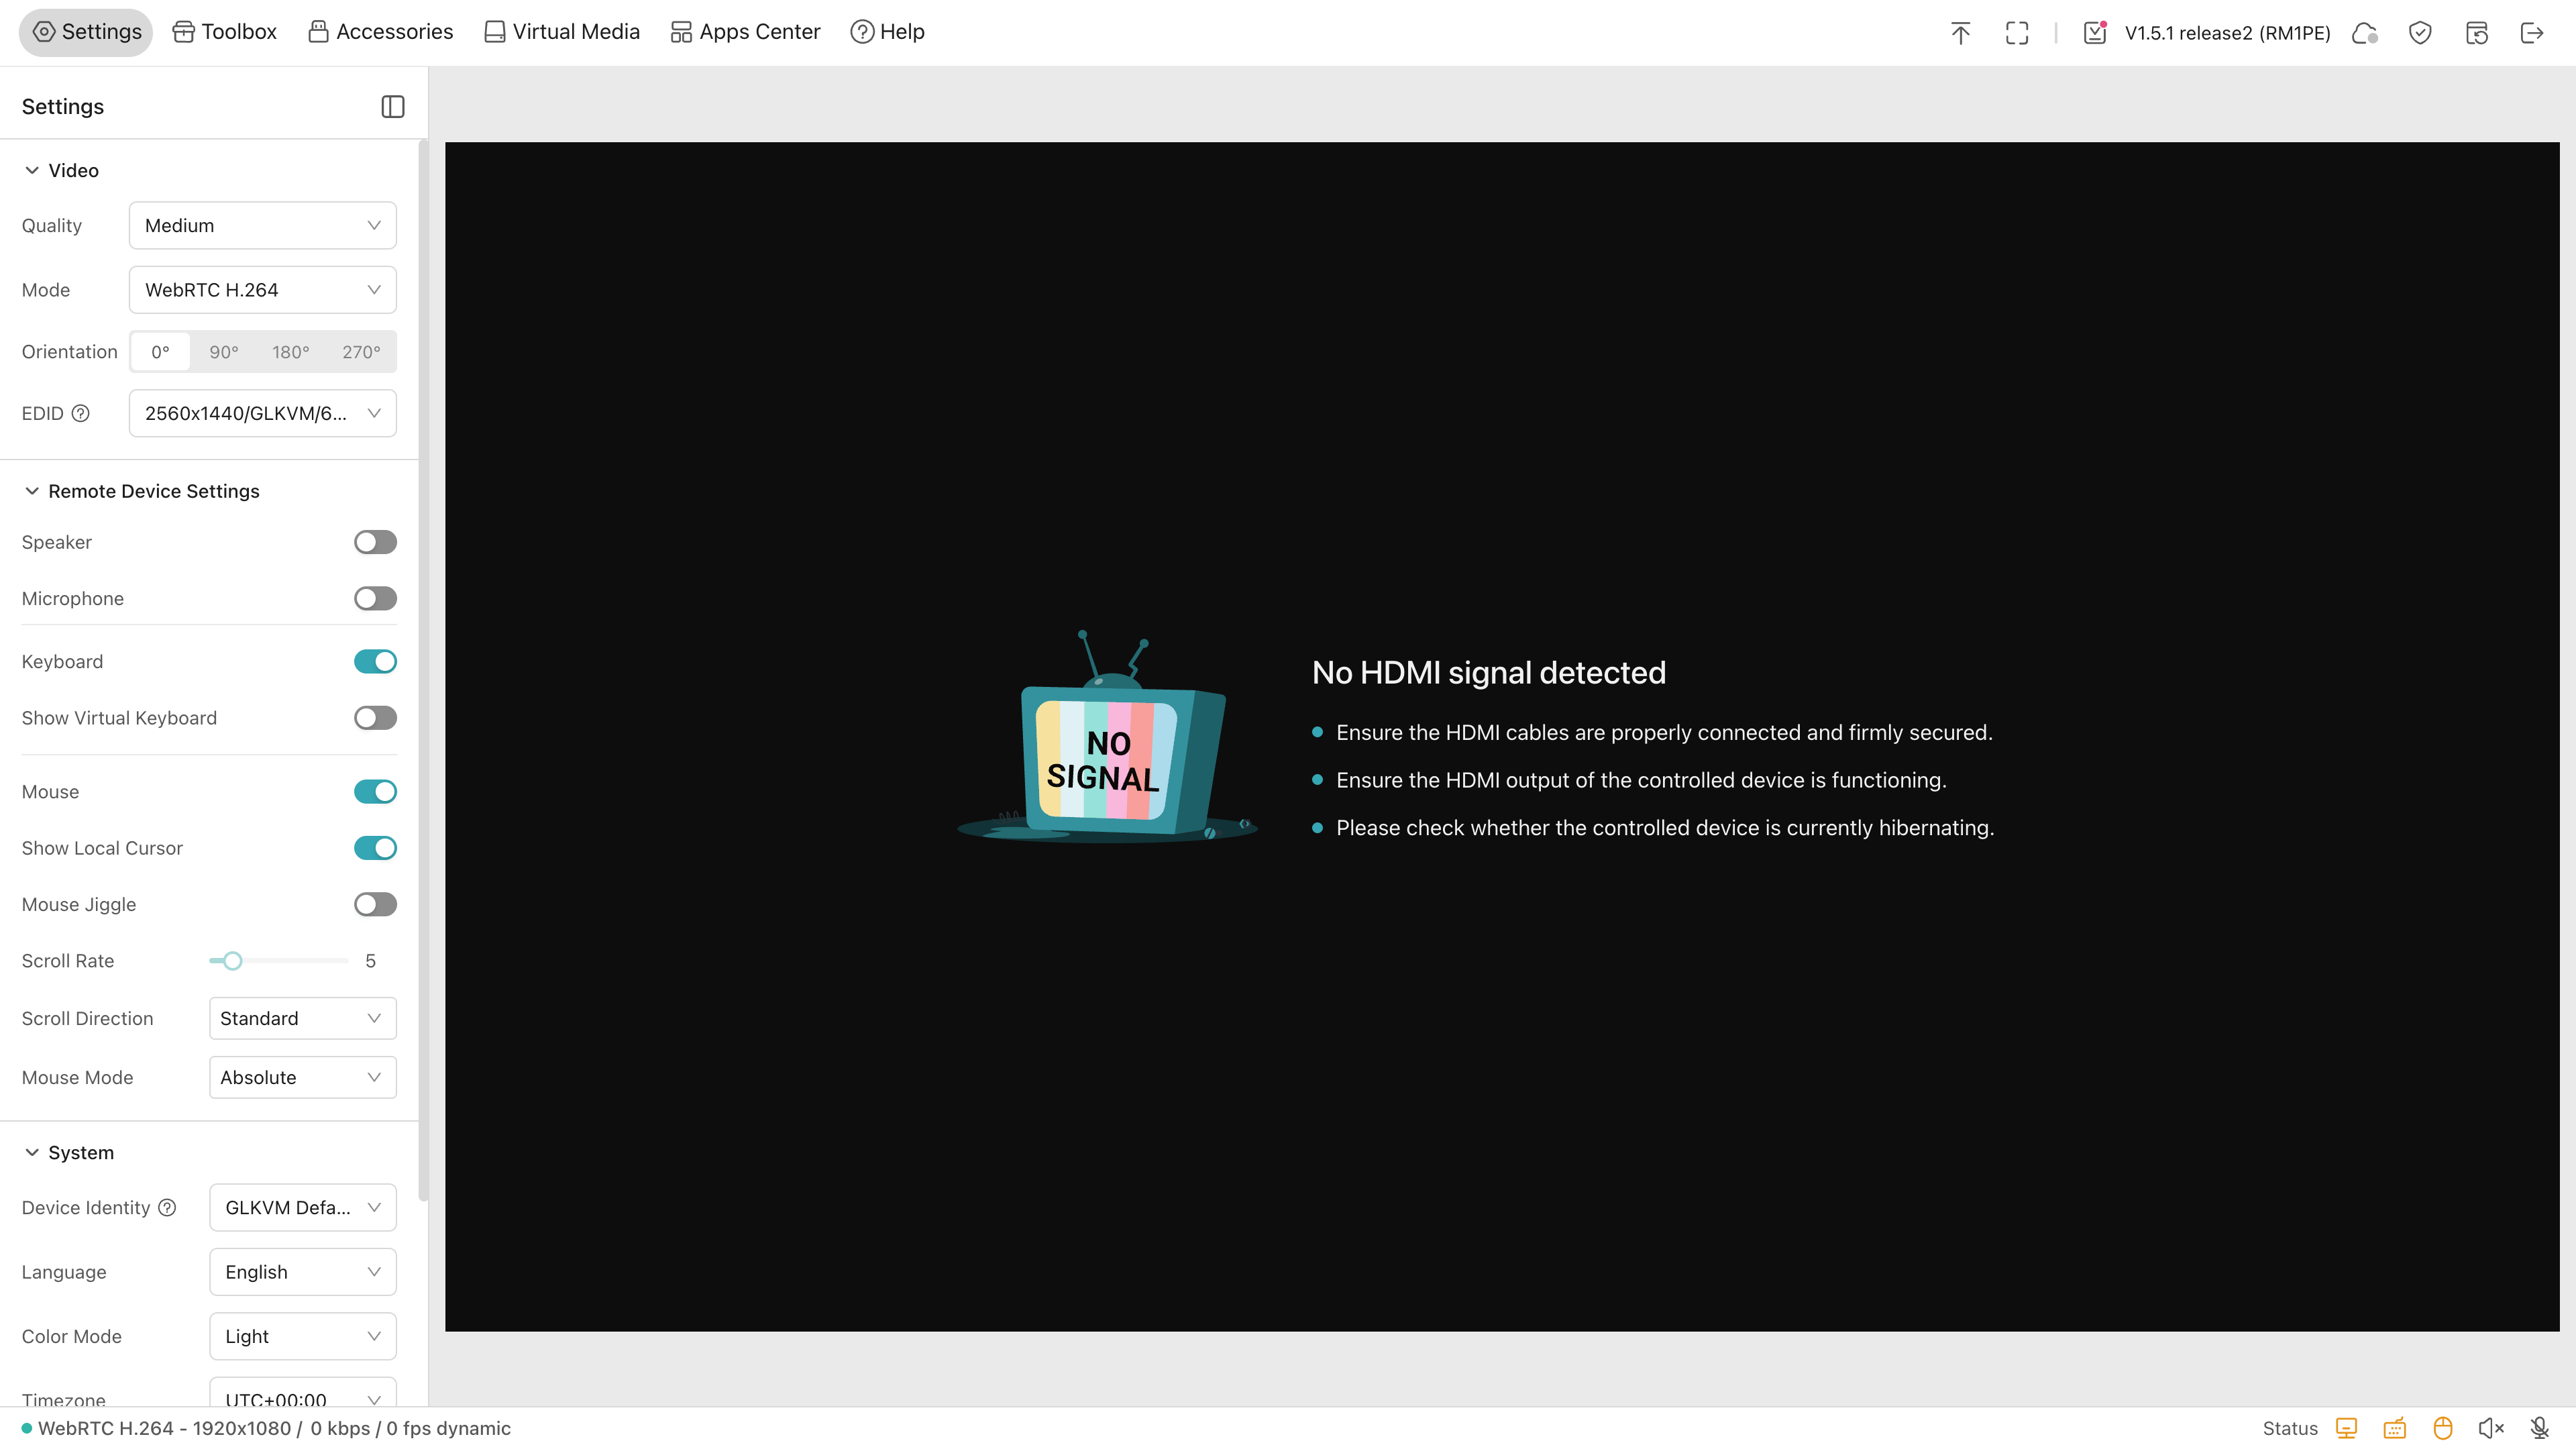Enable the Speaker toggle
The width and height of the screenshot is (2576, 1449).
375,542
